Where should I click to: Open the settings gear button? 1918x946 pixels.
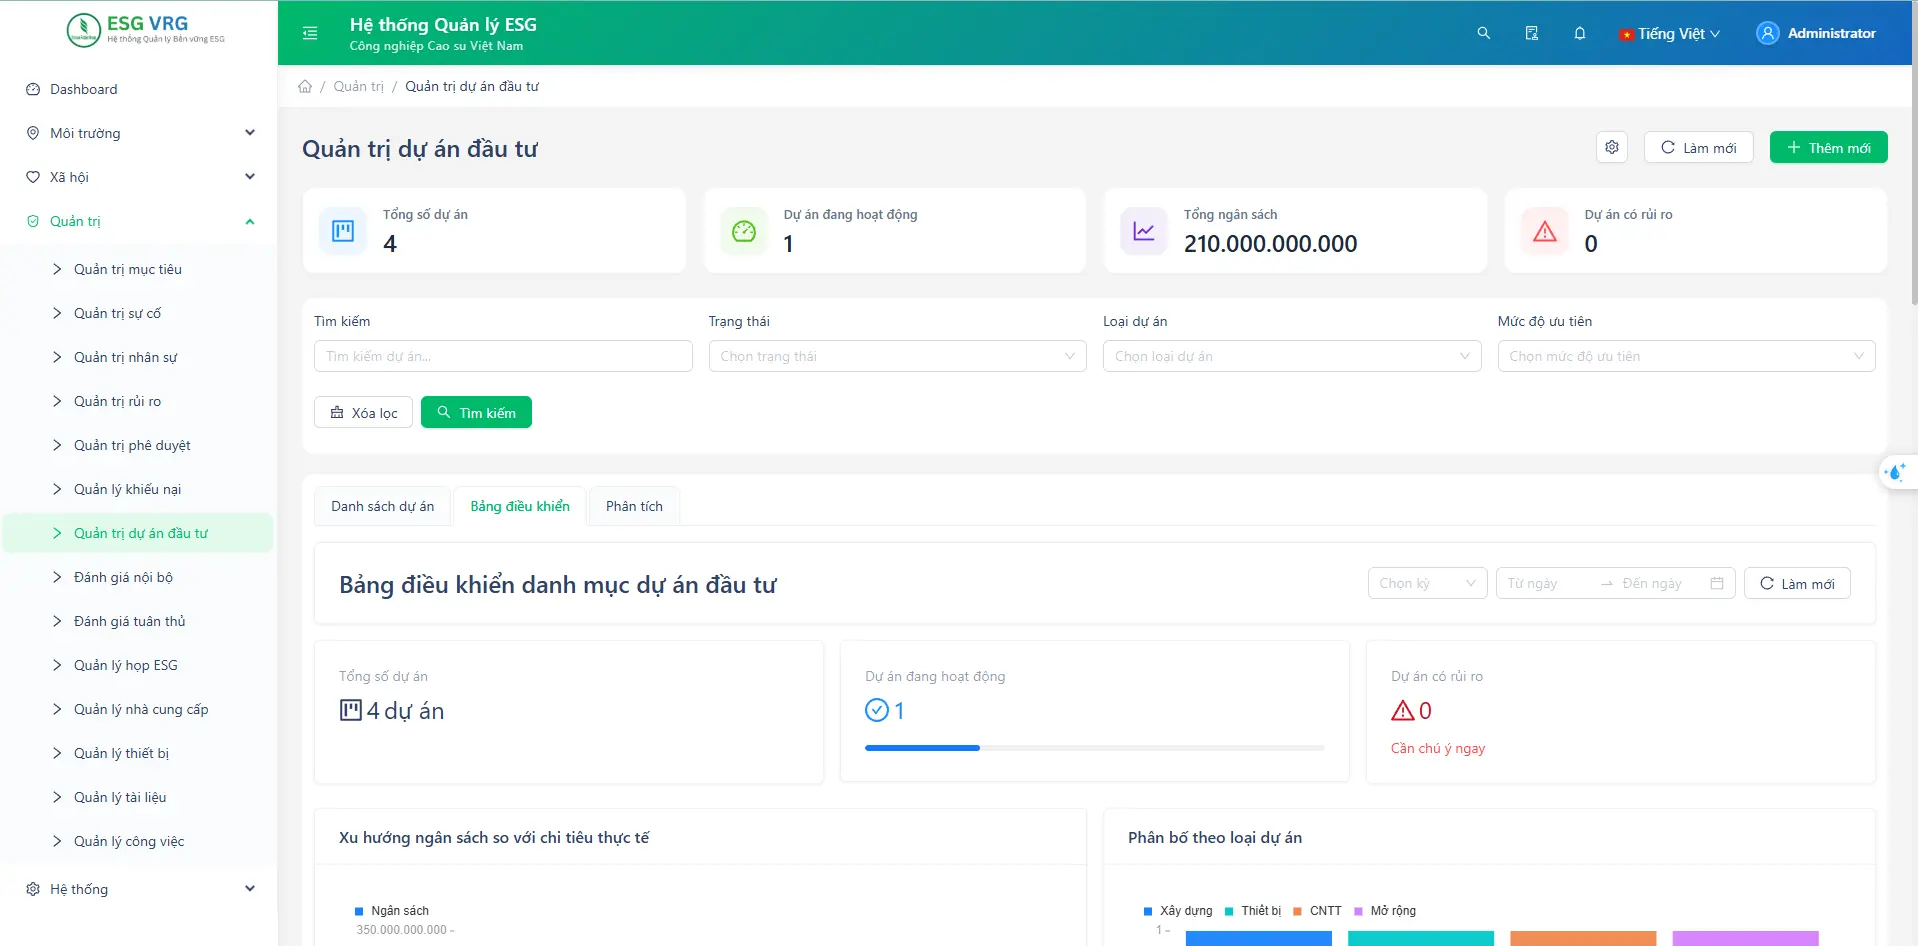pyautogui.click(x=1612, y=147)
